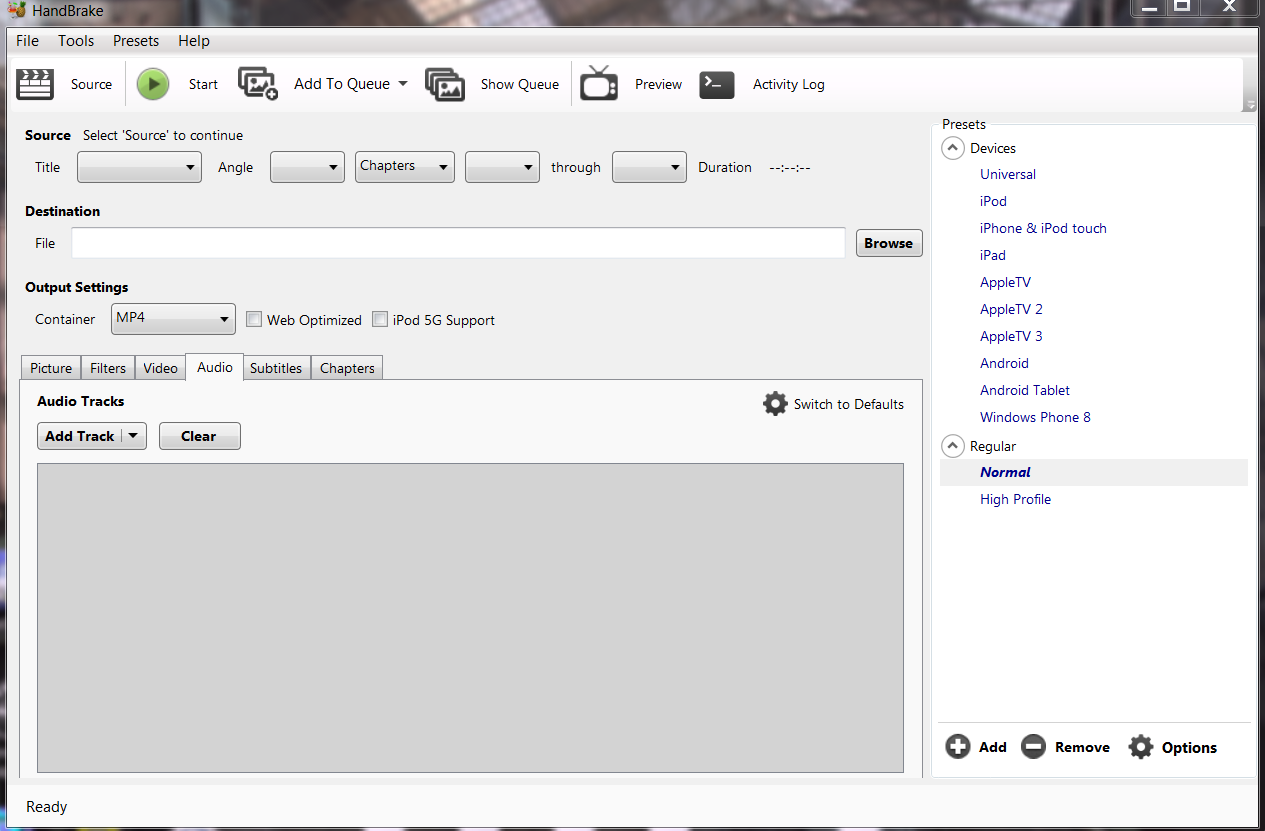
Task: Open the Tools menu
Action: pos(76,41)
